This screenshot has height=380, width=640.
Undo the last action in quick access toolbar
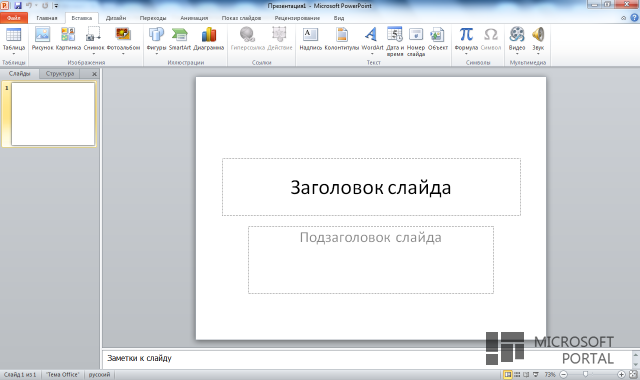coord(29,6)
